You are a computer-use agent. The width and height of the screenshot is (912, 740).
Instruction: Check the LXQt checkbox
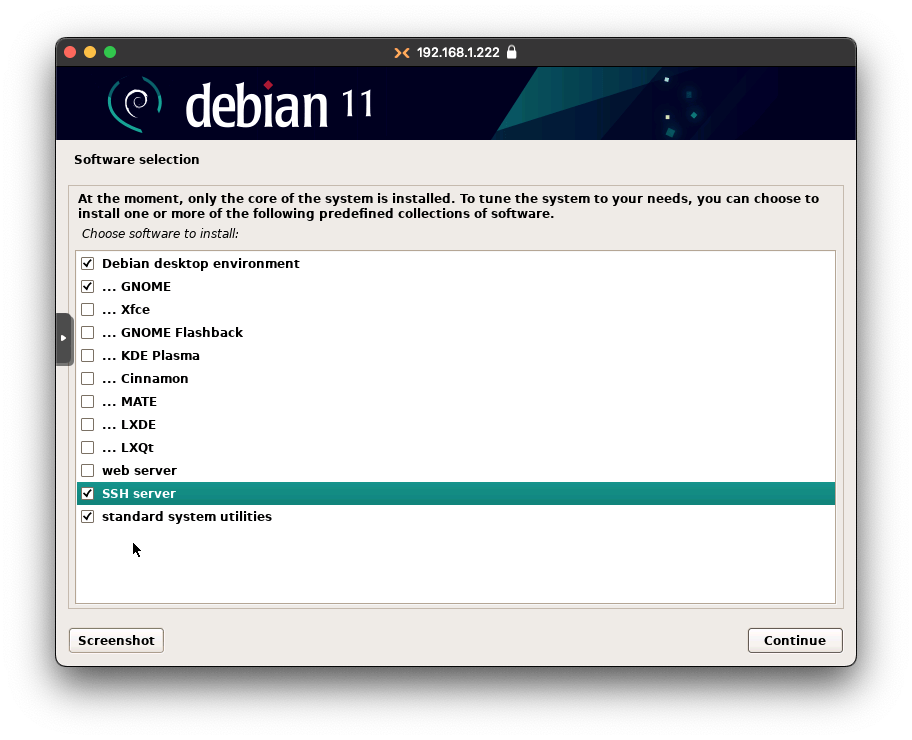(88, 448)
